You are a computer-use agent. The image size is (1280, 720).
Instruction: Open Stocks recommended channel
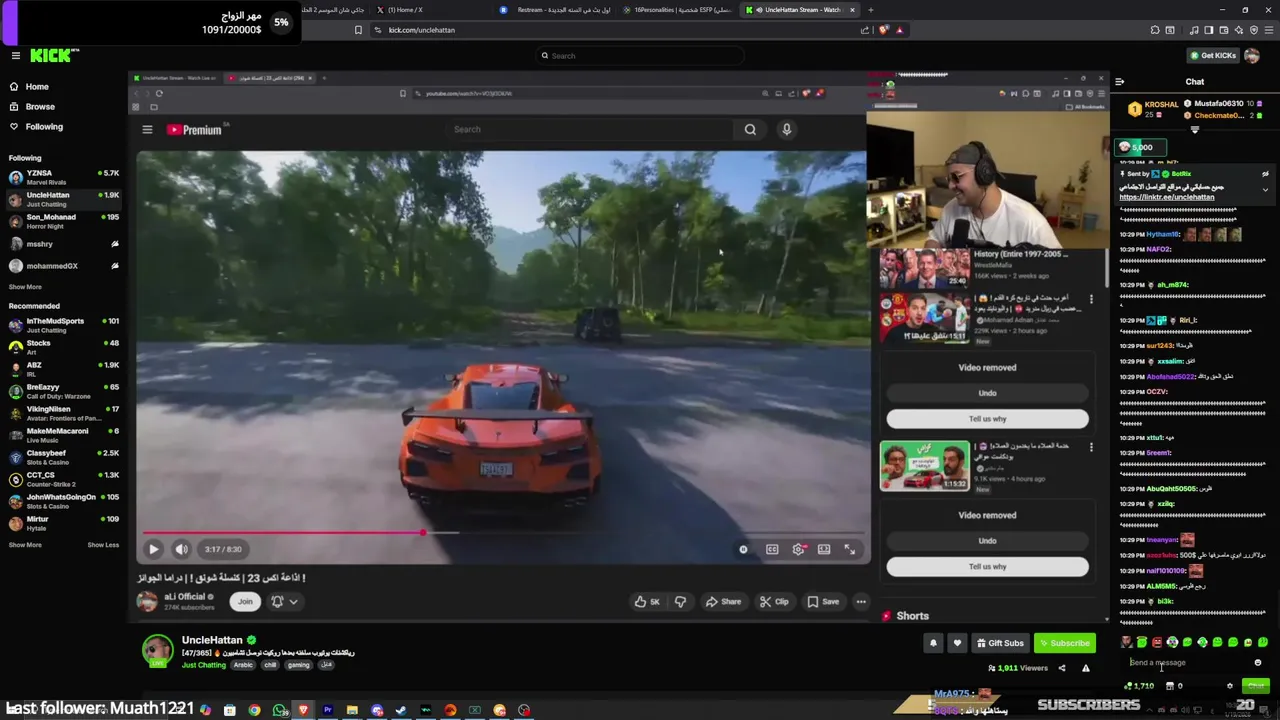click(x=62, y=347)
